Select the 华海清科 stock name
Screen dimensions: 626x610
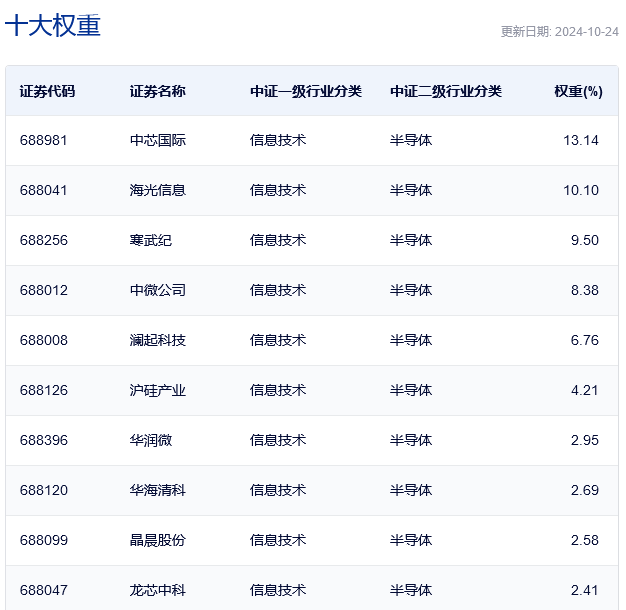pyautogui.click(x=157, y=490)
